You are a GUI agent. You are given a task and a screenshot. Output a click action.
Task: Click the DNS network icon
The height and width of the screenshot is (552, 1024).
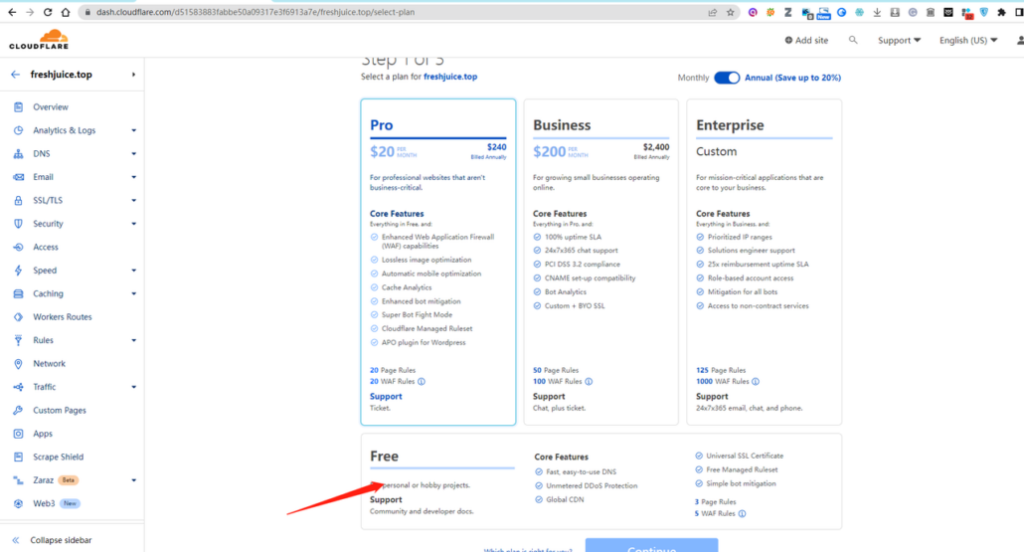(18, 154)
